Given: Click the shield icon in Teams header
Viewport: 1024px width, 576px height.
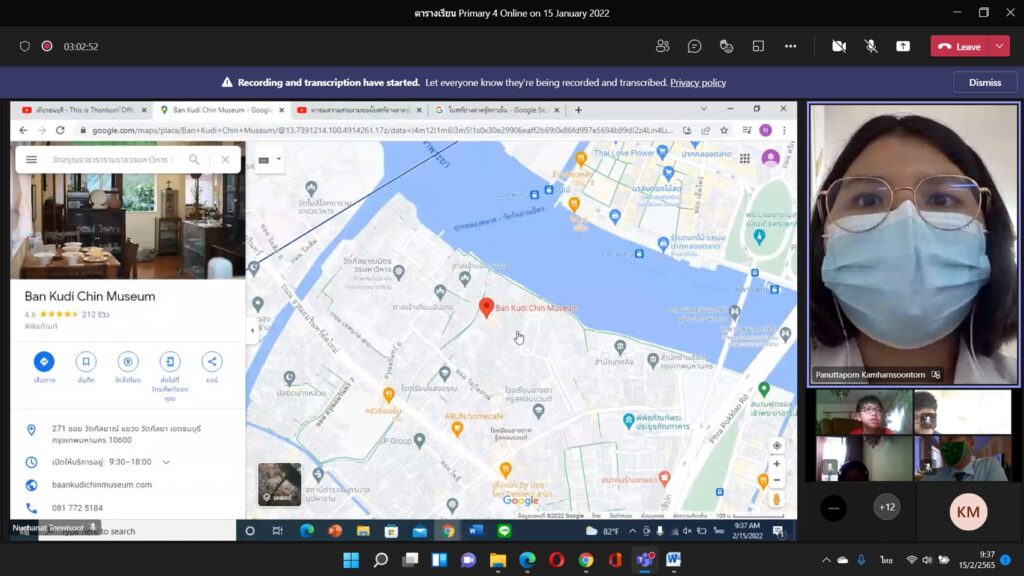Looking at the screenshot, I should 25,46.
